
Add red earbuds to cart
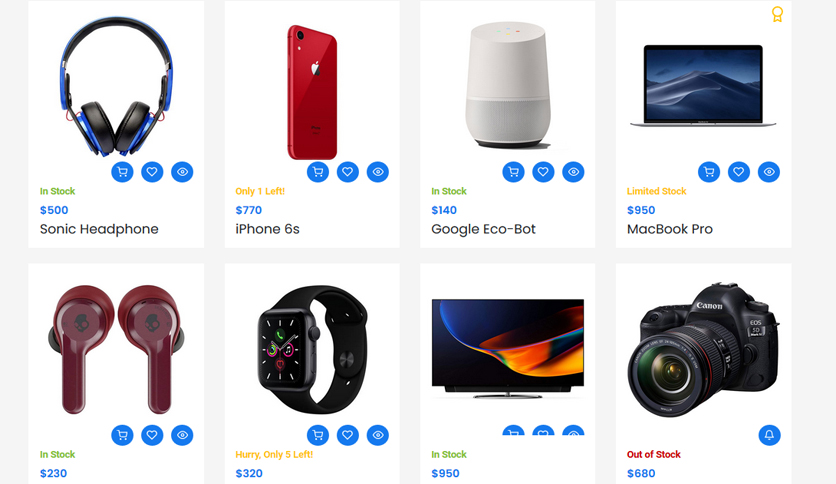coord(122,435)
